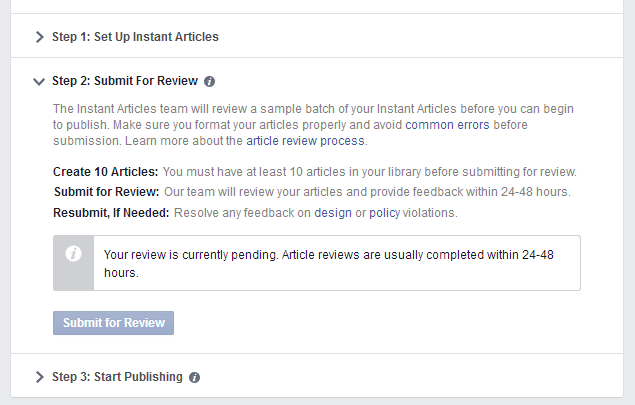Click the 'Your review is currently pending' message

(x=328, y=263)
